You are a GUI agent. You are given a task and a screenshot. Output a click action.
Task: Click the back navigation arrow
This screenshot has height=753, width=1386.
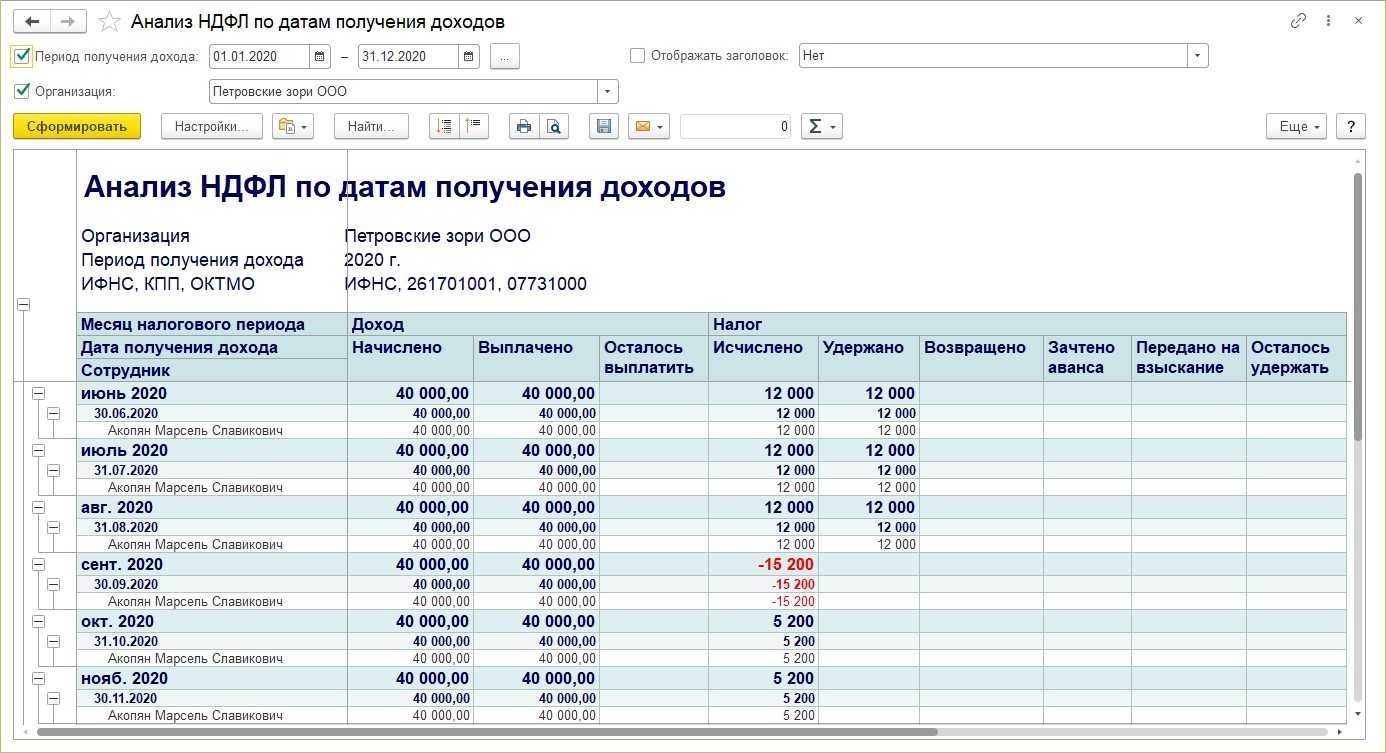coord(32,21)
